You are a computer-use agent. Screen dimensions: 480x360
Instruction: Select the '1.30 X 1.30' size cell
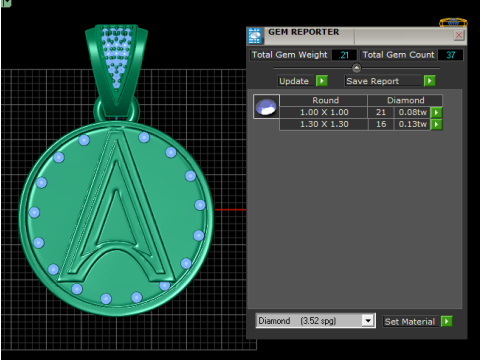[324, 124]
